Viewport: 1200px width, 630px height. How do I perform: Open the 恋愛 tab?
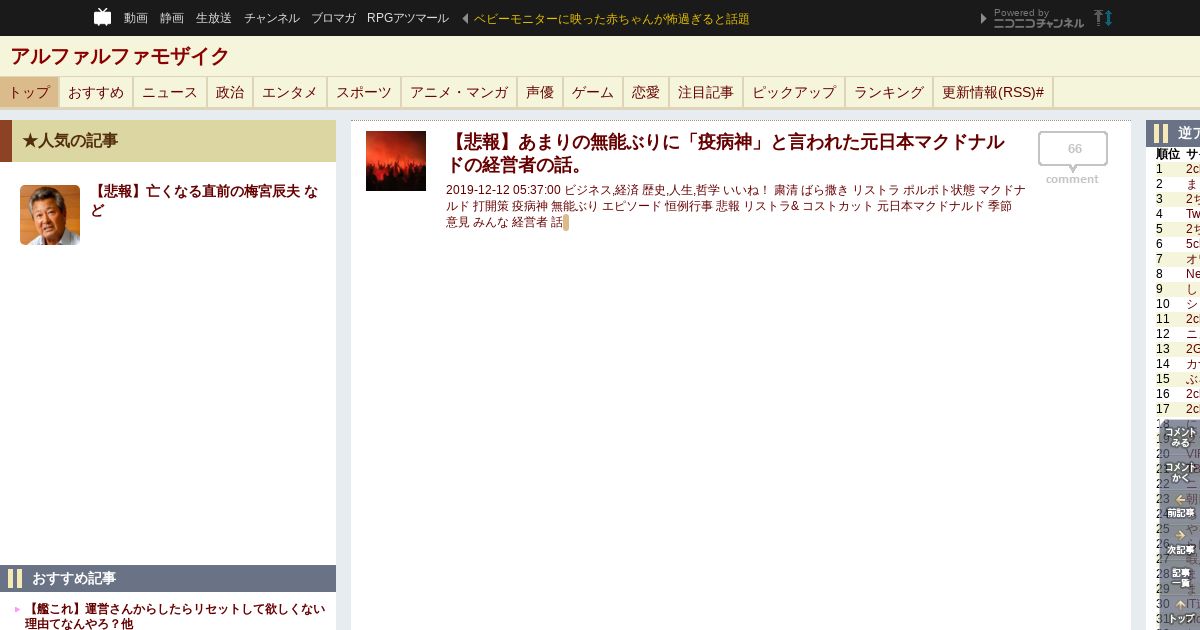(x=646, y=92)
